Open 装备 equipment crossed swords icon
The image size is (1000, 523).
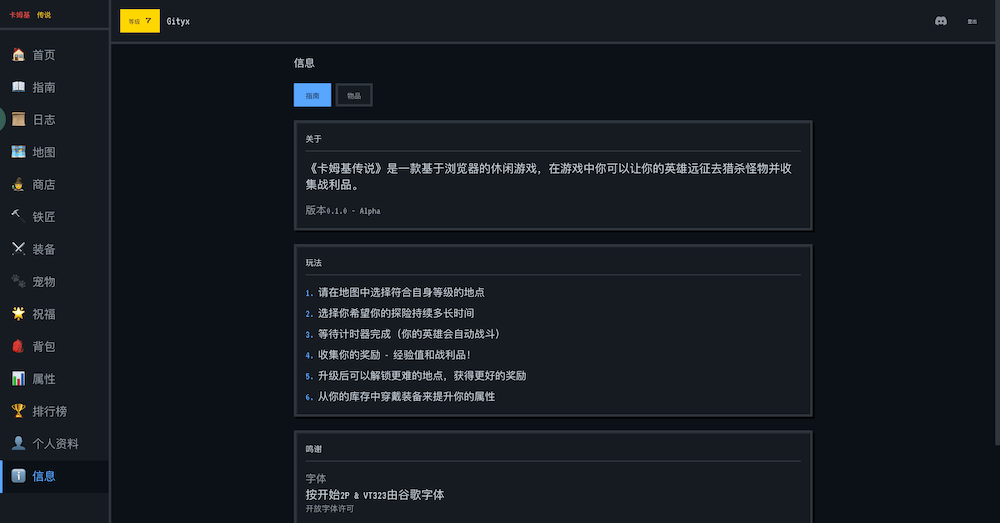pyautogui.click(x=18, y=249)
